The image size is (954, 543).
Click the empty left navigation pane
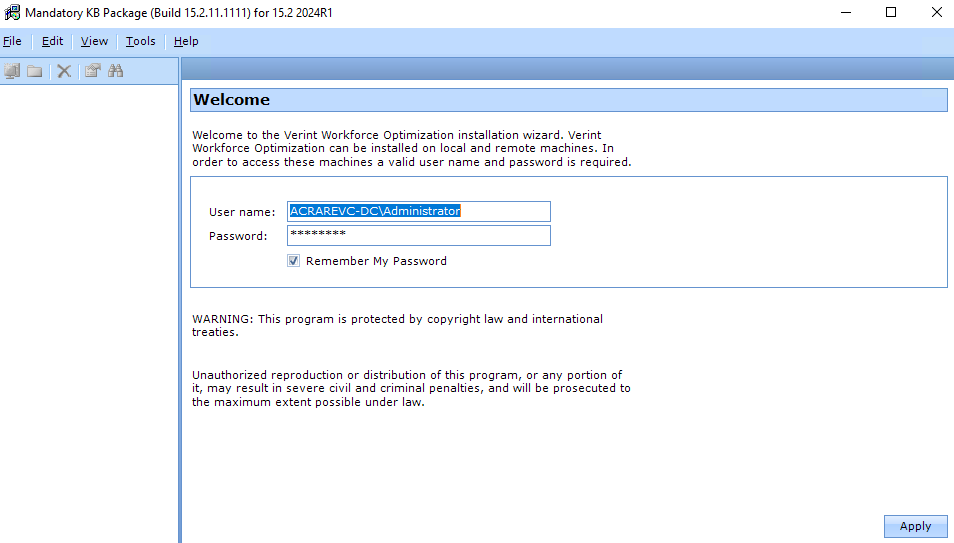pos(89,300)
